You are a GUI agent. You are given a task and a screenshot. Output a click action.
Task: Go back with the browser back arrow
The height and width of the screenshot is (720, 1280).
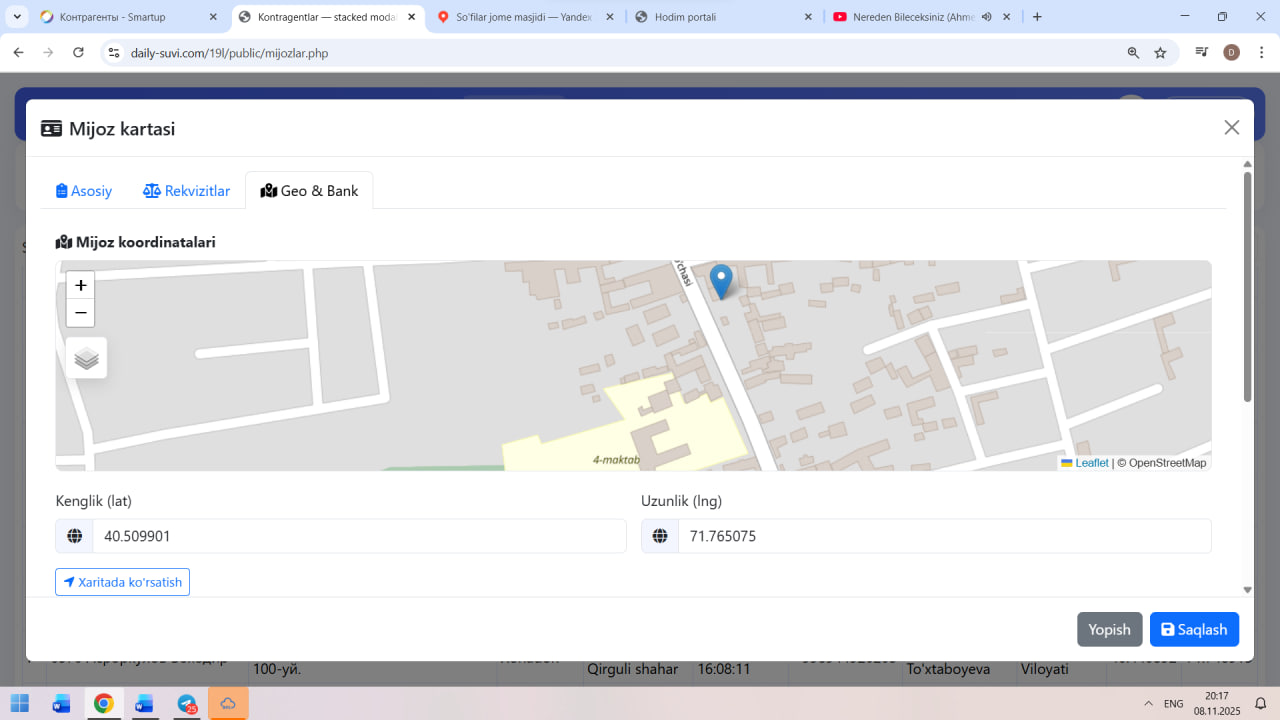pyautogui.click(x=18, y=52)
